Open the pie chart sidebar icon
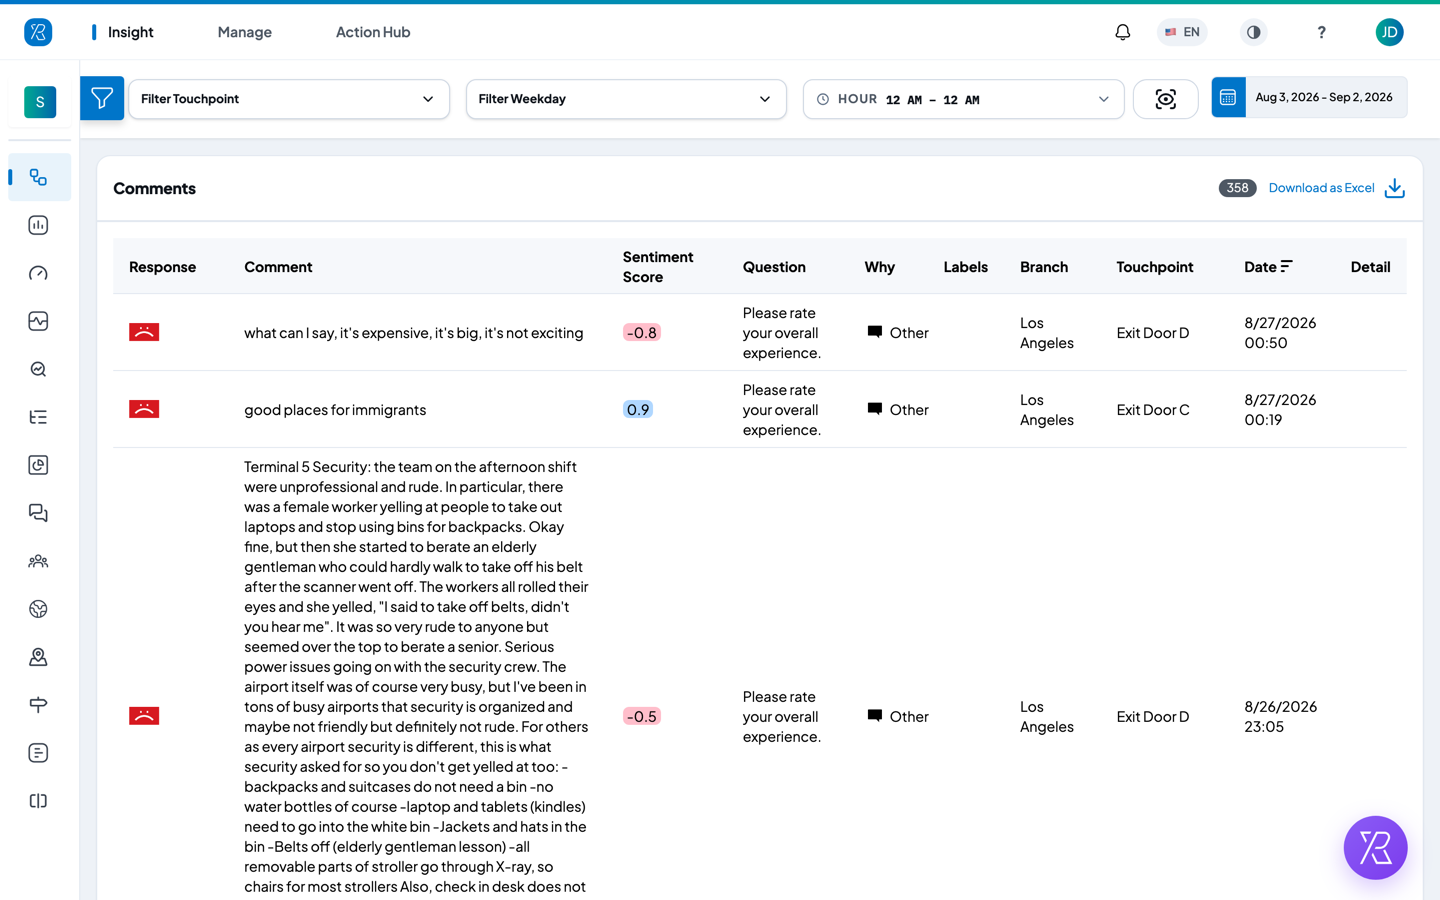Image resolution: width=1440 pixels, height=900 pixels. pos(39,465)
